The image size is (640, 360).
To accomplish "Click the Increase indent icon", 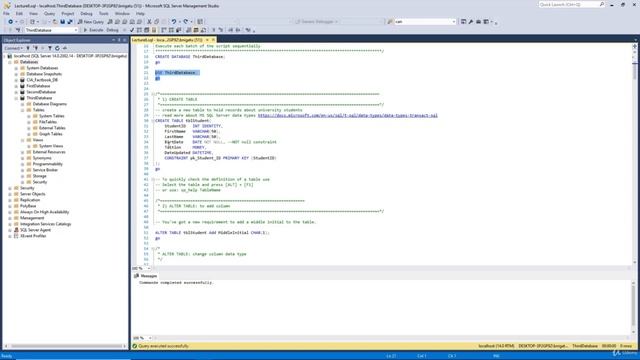I will click(238, 30).
